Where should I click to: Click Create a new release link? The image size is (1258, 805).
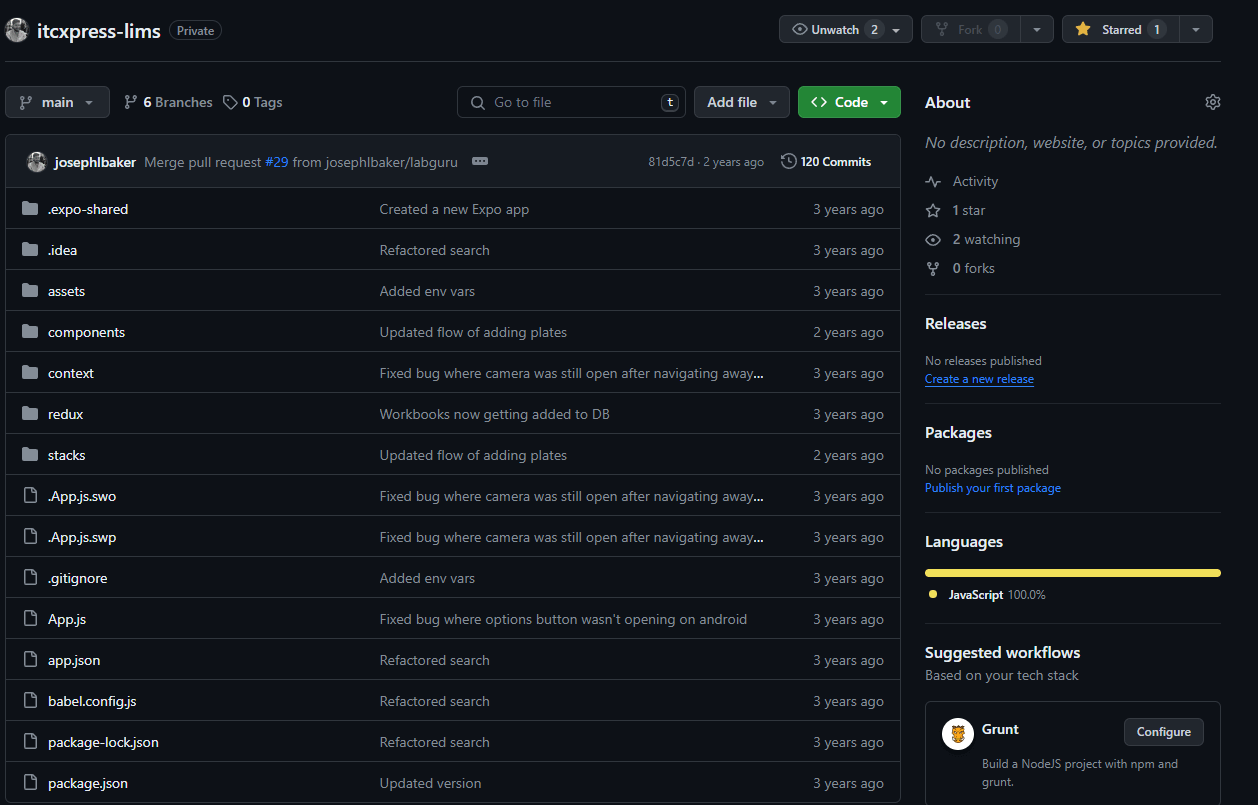[x=979, y=379]
